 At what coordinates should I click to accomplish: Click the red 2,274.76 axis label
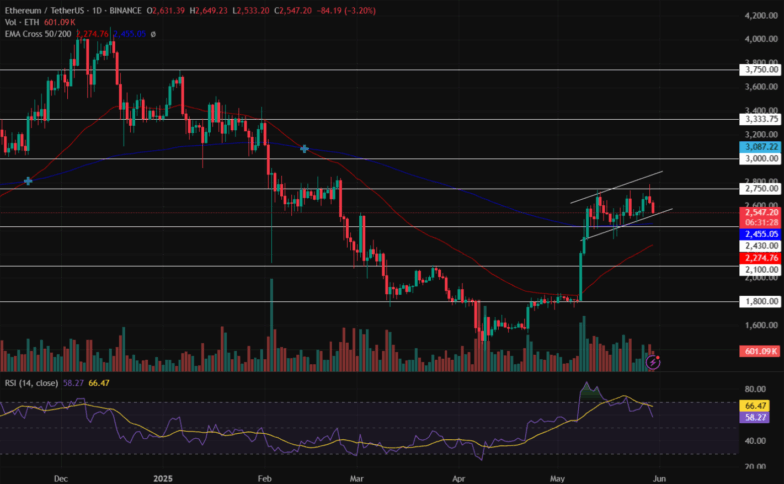760,258
